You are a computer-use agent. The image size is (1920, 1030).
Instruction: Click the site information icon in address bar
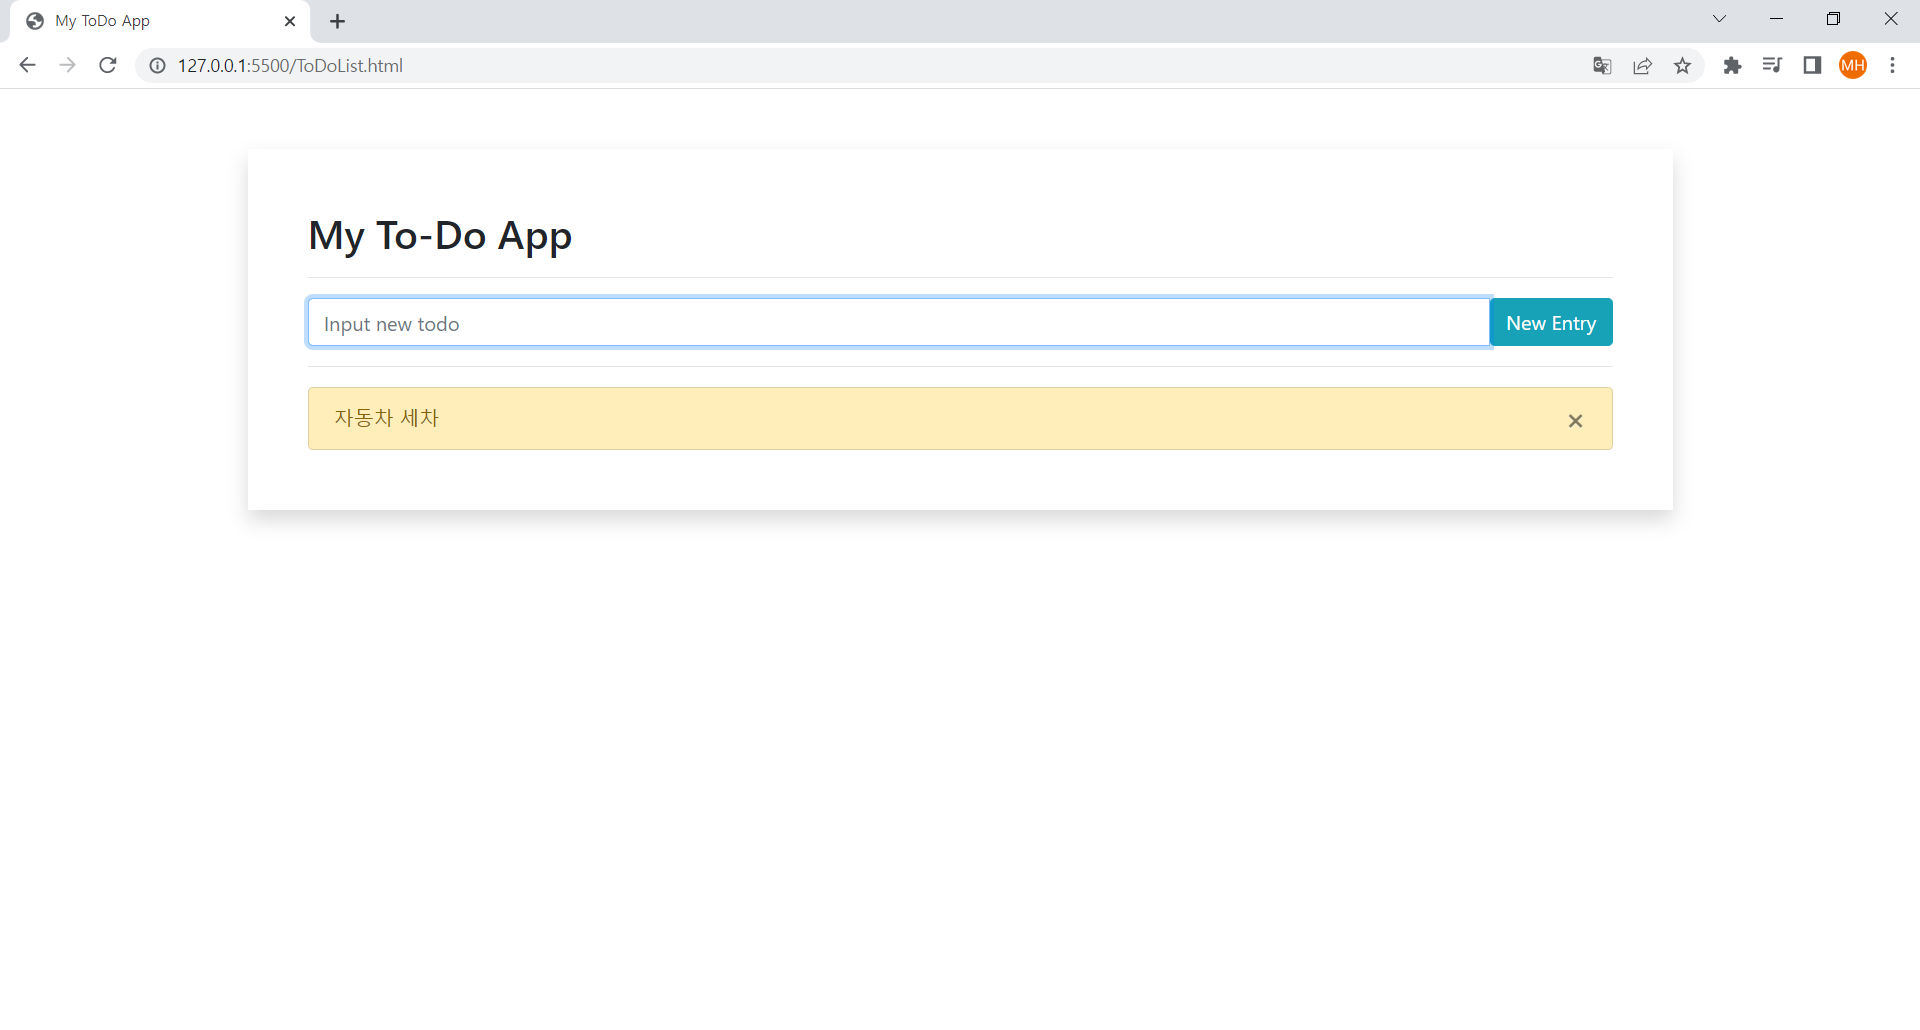pyautogui.click(x=156, y=65)
